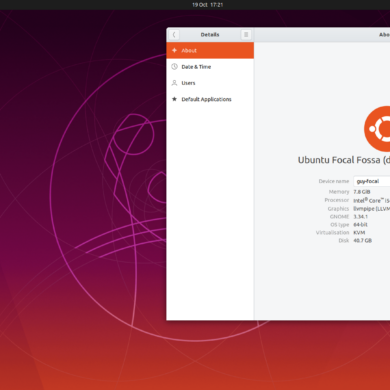Open the top bar clock menu
Viewport: 390px width, 390px height.
[208, 5]
